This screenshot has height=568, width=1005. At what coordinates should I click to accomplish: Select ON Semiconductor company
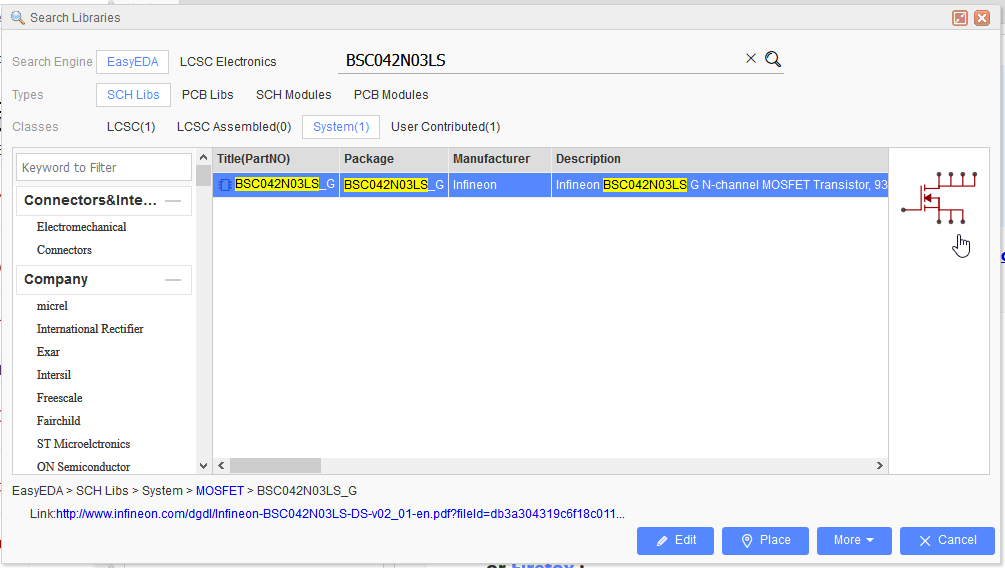[x=83, y=467]
